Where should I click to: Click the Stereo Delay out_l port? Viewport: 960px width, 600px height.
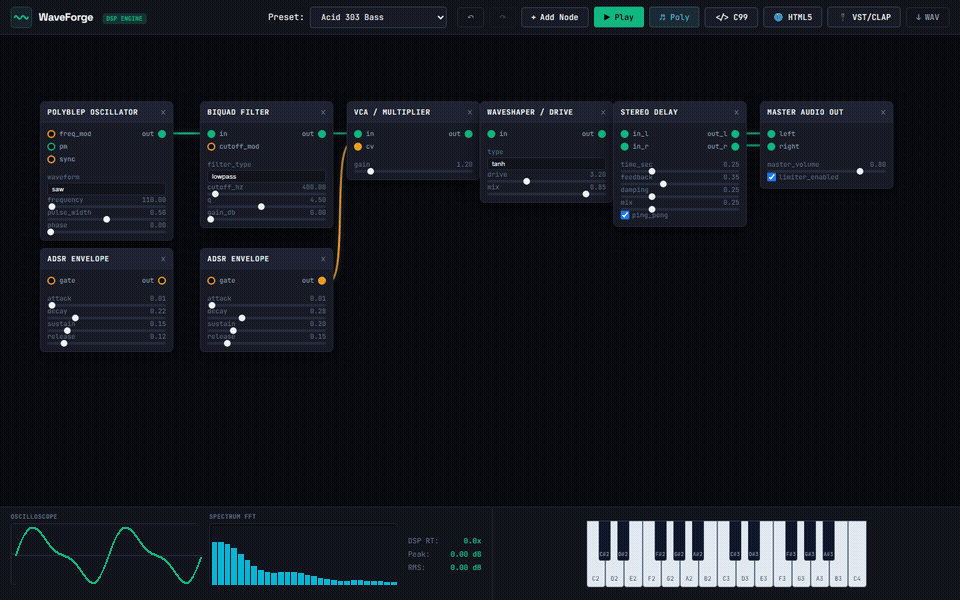735,134
